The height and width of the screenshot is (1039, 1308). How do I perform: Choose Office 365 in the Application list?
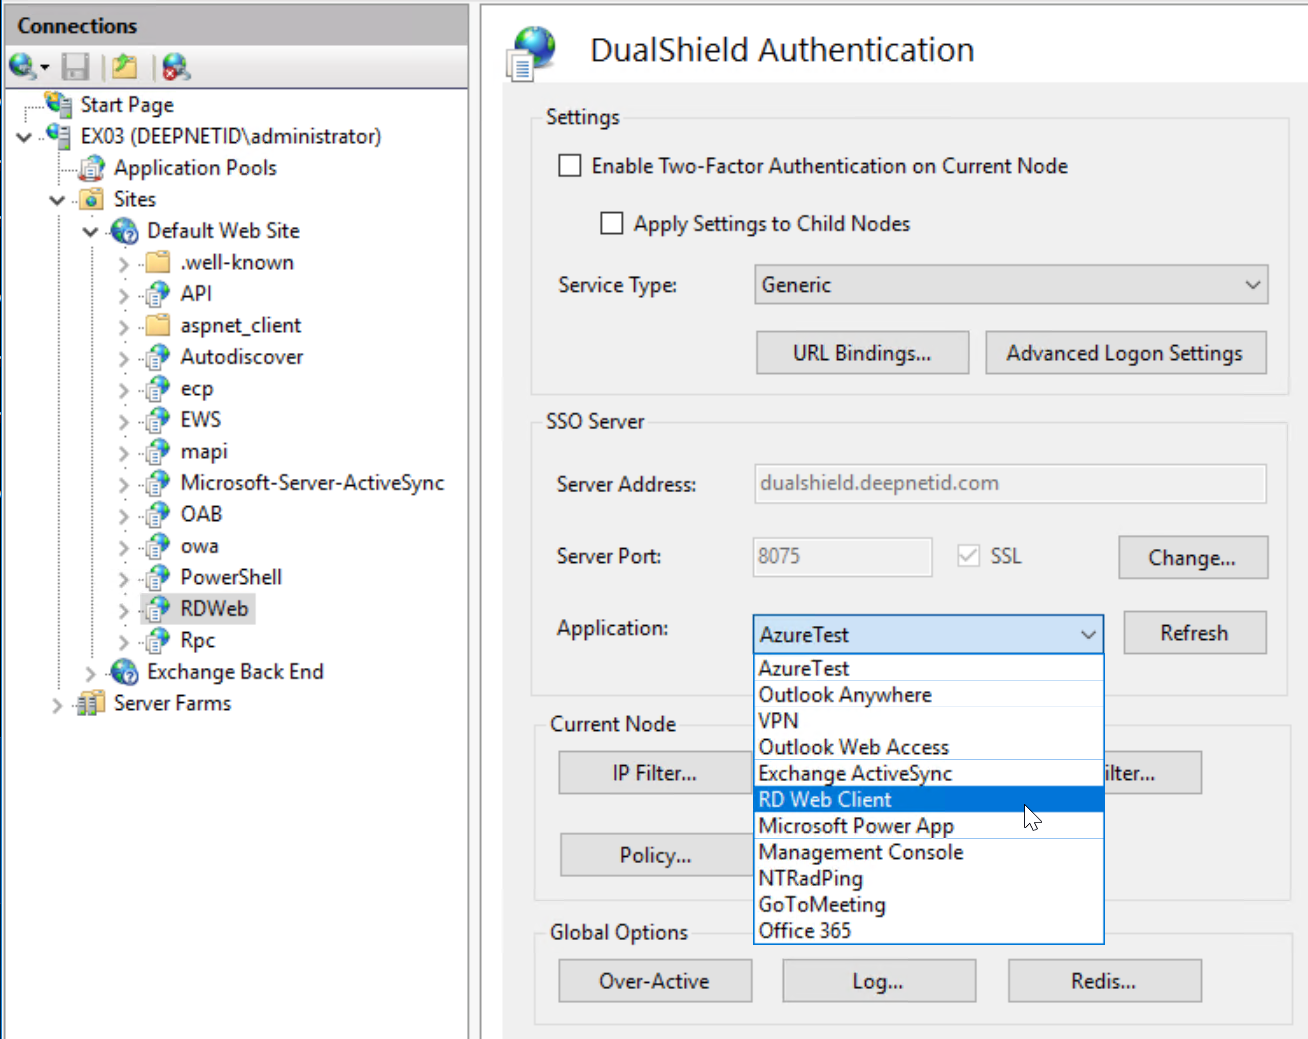805,931
